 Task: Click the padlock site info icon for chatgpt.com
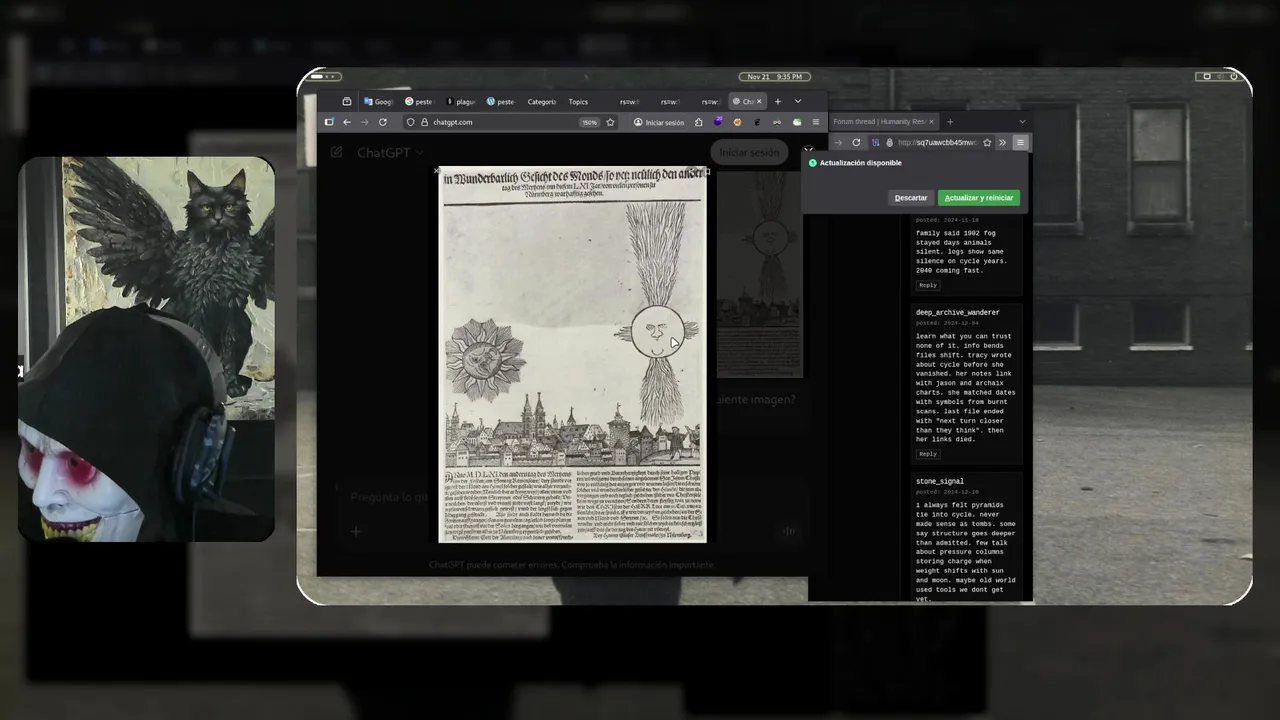(424, 122)
